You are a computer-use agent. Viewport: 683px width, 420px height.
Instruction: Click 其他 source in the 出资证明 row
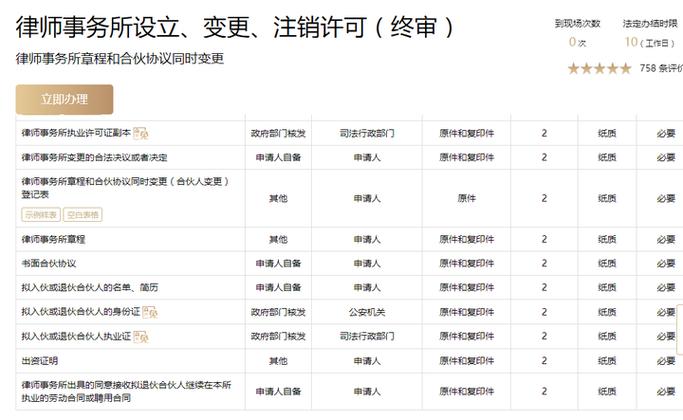[278, 361]
